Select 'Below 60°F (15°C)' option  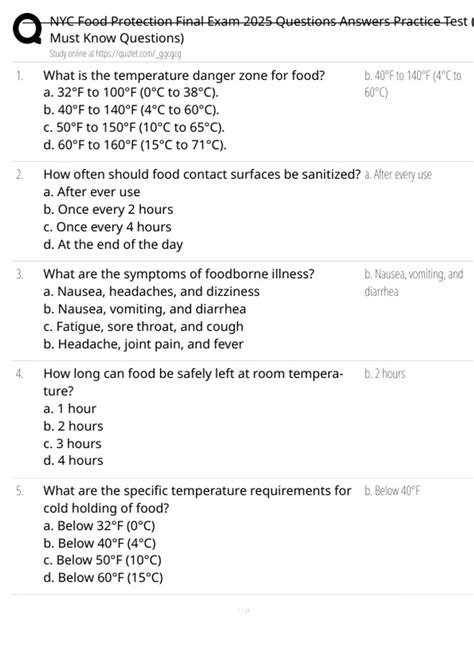point(103,578)
